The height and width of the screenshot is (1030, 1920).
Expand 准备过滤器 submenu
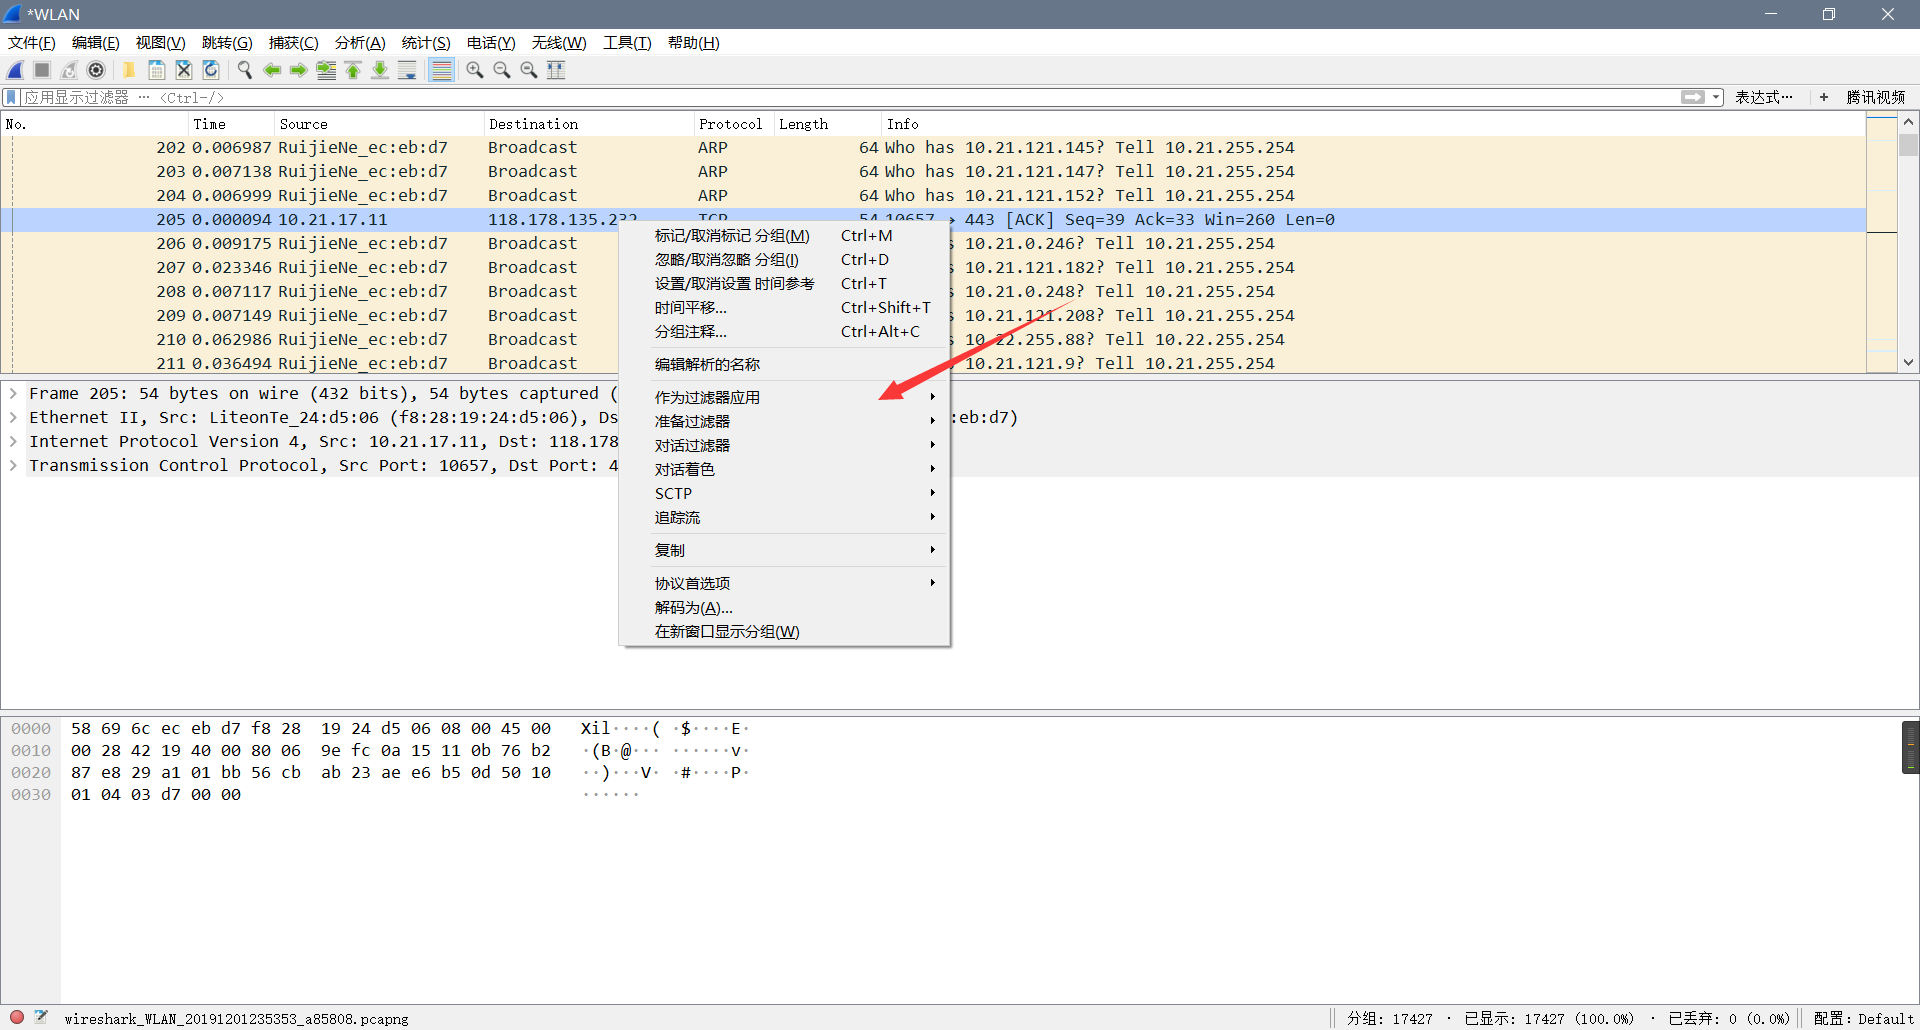click(x=785, y=421)
